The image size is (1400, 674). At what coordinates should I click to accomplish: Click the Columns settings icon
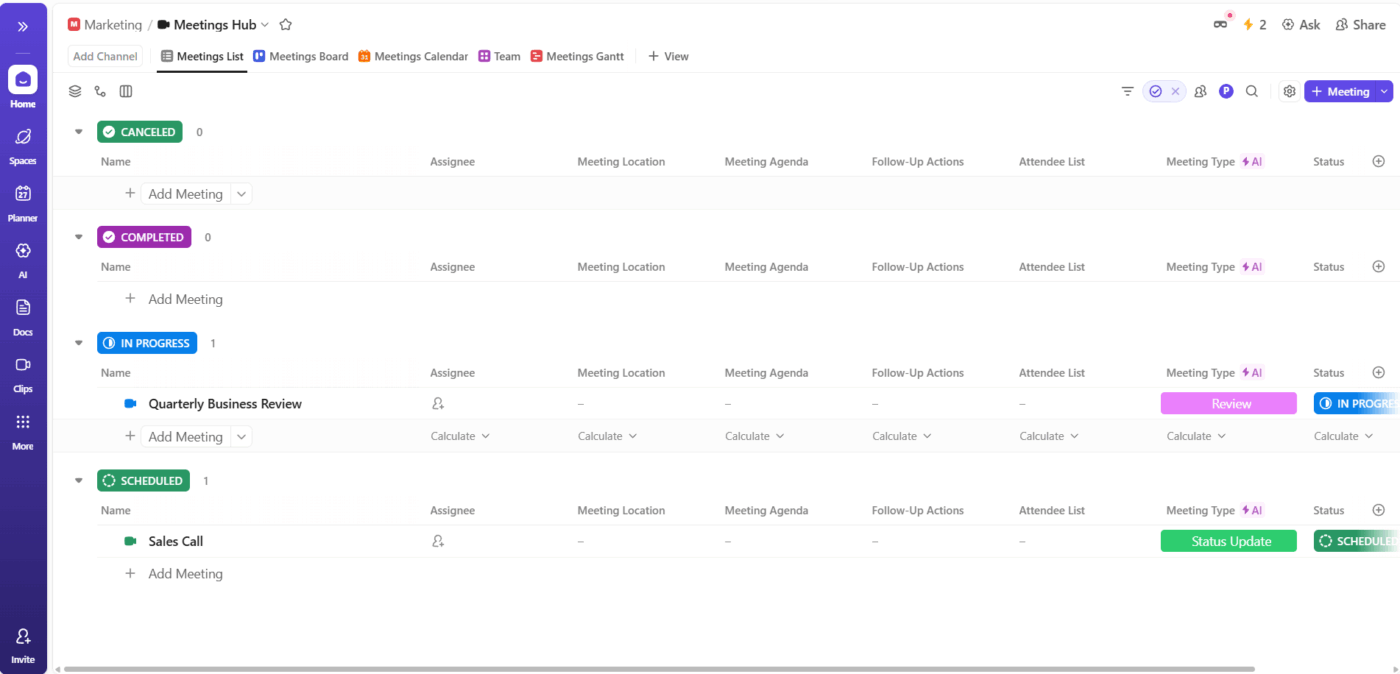(125, 90)
